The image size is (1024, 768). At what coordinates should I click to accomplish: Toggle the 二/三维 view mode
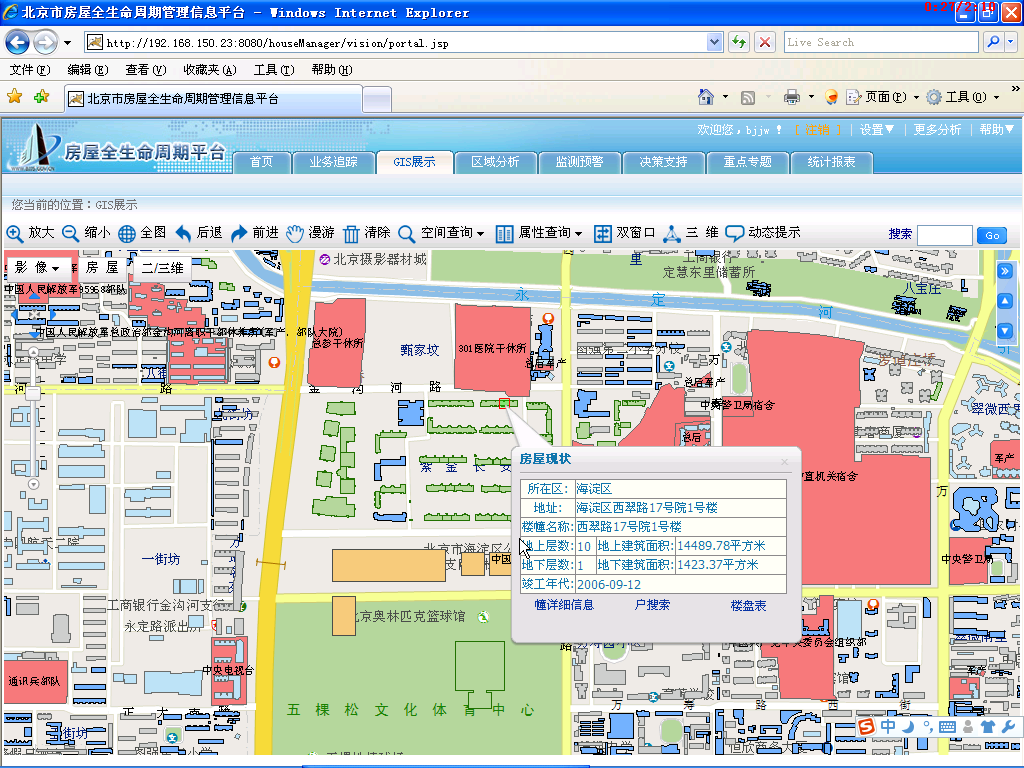162,268
